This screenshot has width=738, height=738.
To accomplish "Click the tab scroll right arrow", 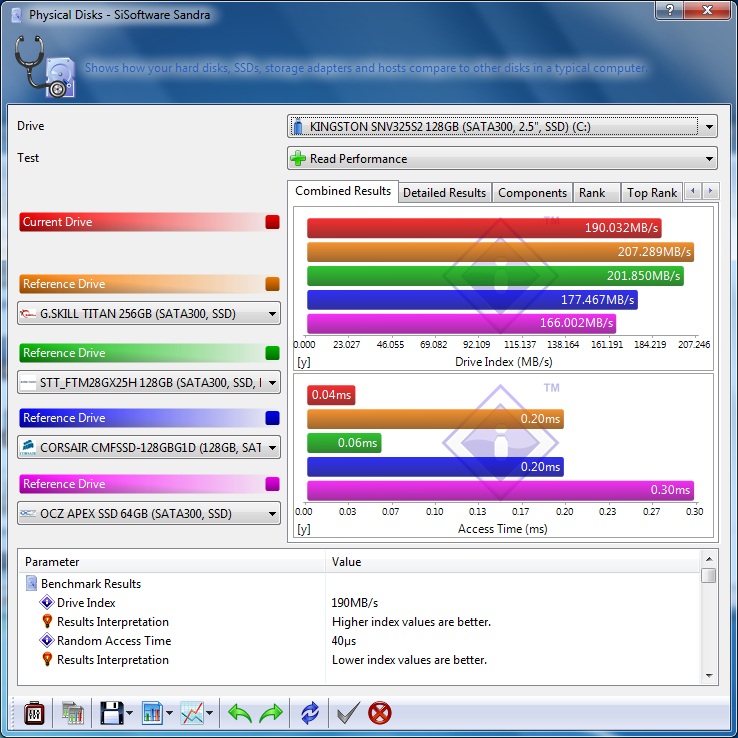I will pyautogui.click(x=711, y=191).
